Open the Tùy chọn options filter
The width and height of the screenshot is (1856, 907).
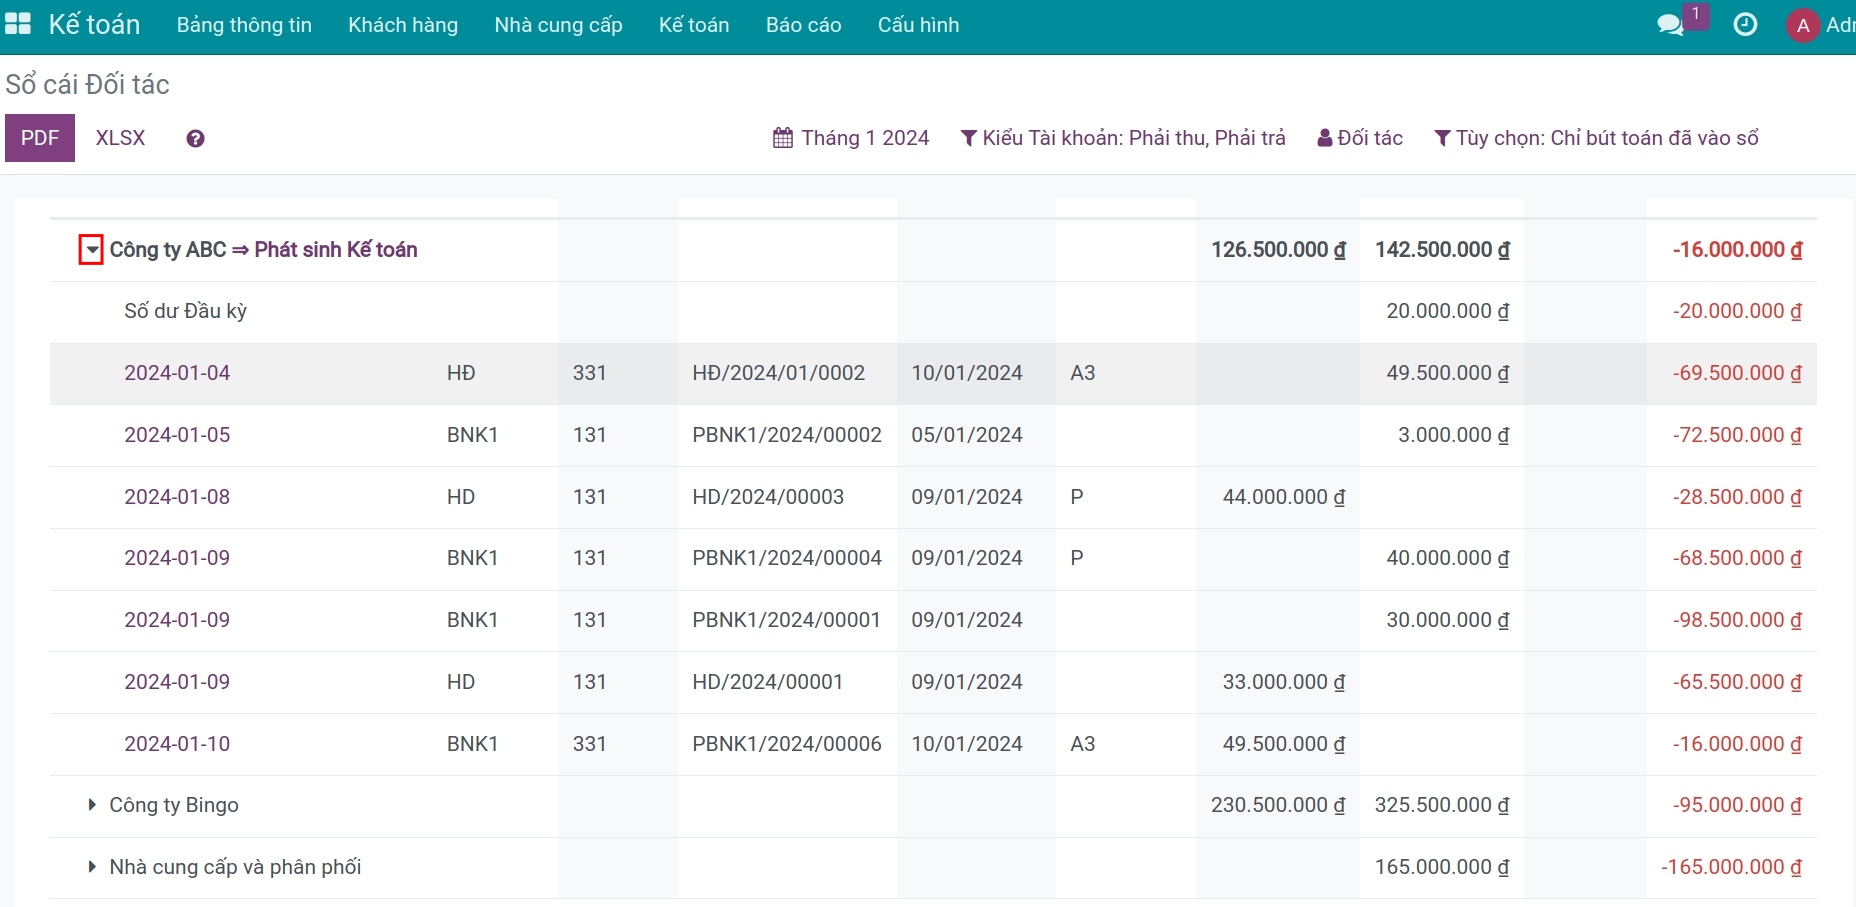(x=1596, y=138)
